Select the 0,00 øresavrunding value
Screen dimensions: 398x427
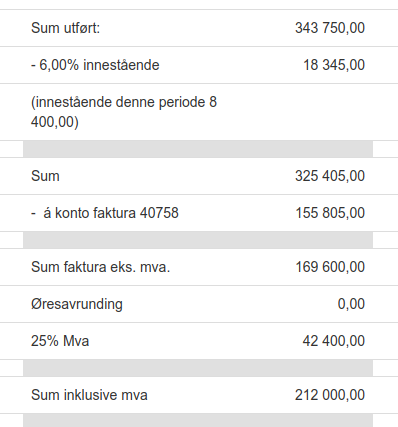coord(351,304)
